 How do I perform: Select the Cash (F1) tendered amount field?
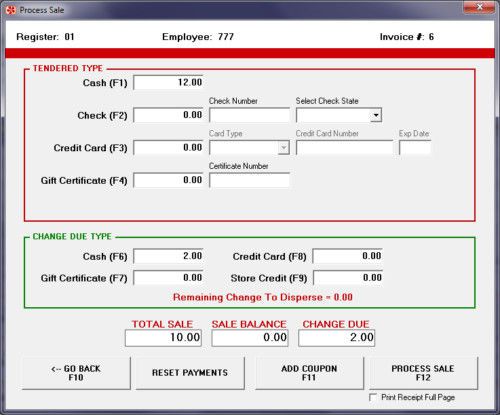pyautogui.click(x=168, y=82)
